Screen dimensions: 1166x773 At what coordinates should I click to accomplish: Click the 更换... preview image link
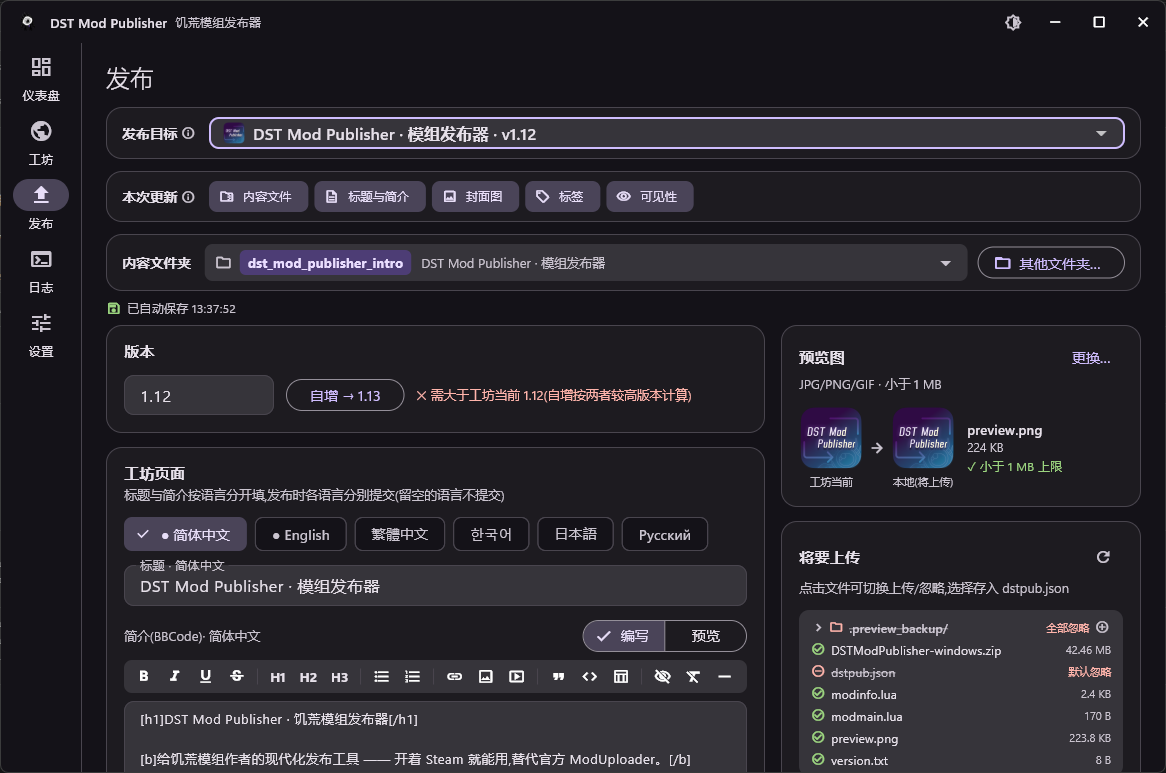coord(1091,358)
